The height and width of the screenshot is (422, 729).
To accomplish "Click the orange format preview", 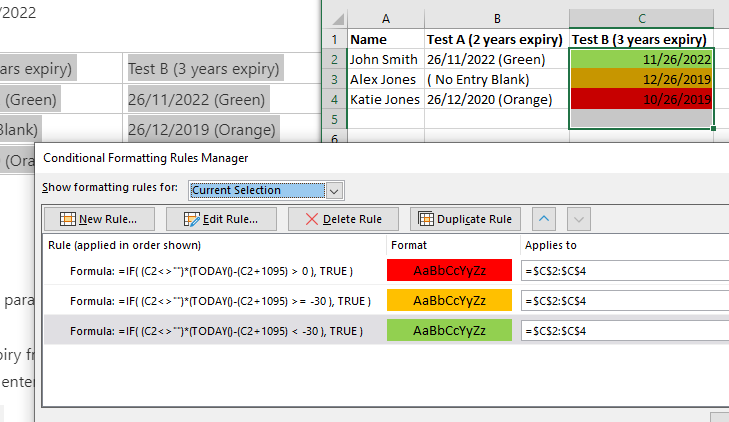I will point(449,300).
